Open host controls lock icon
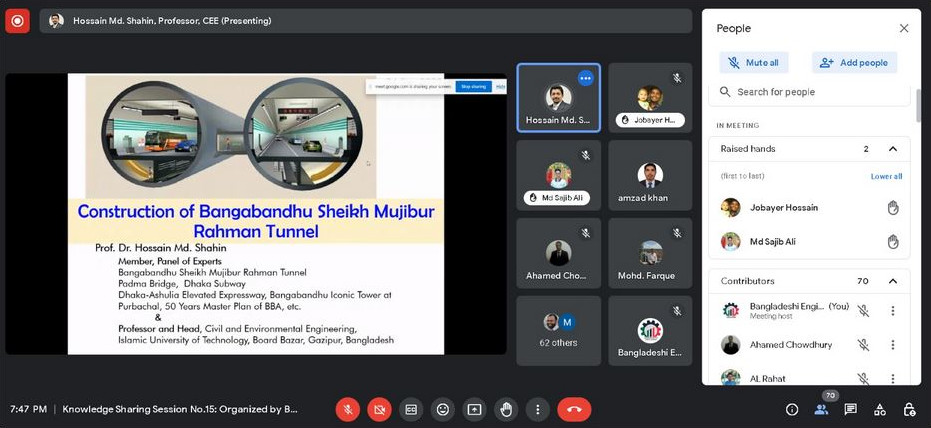 pyautogui.click(x=909, y=410)
